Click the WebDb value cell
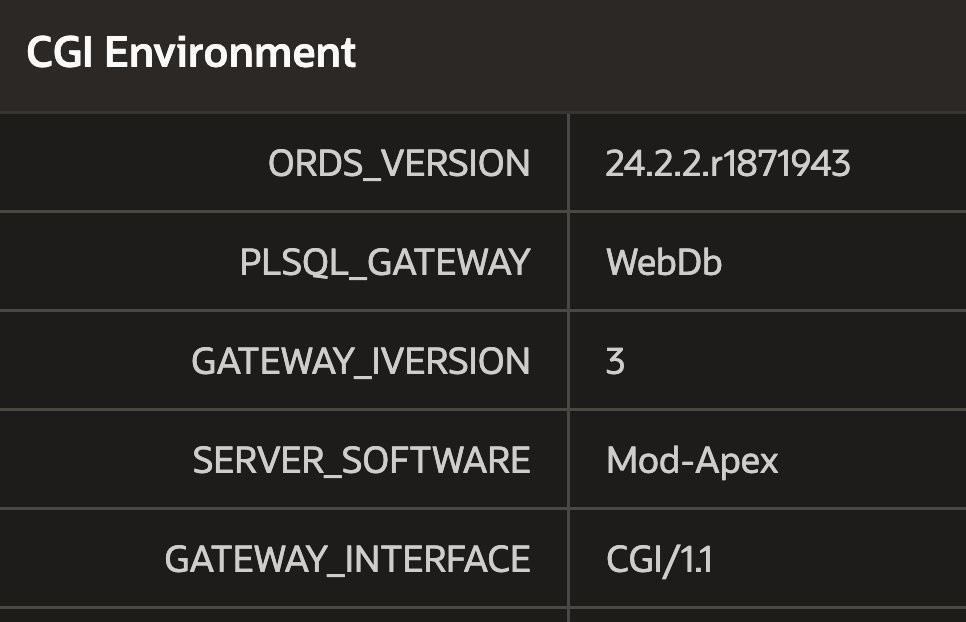The image size is (966, 622). pos(768,262)
